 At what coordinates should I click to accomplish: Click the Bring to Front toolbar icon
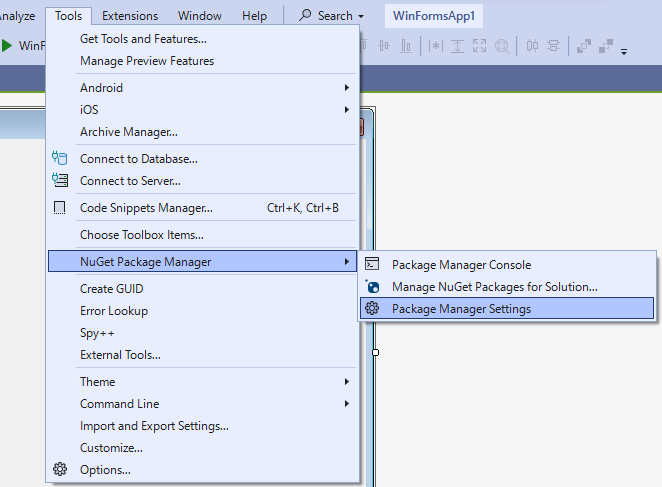pos(583,46)
